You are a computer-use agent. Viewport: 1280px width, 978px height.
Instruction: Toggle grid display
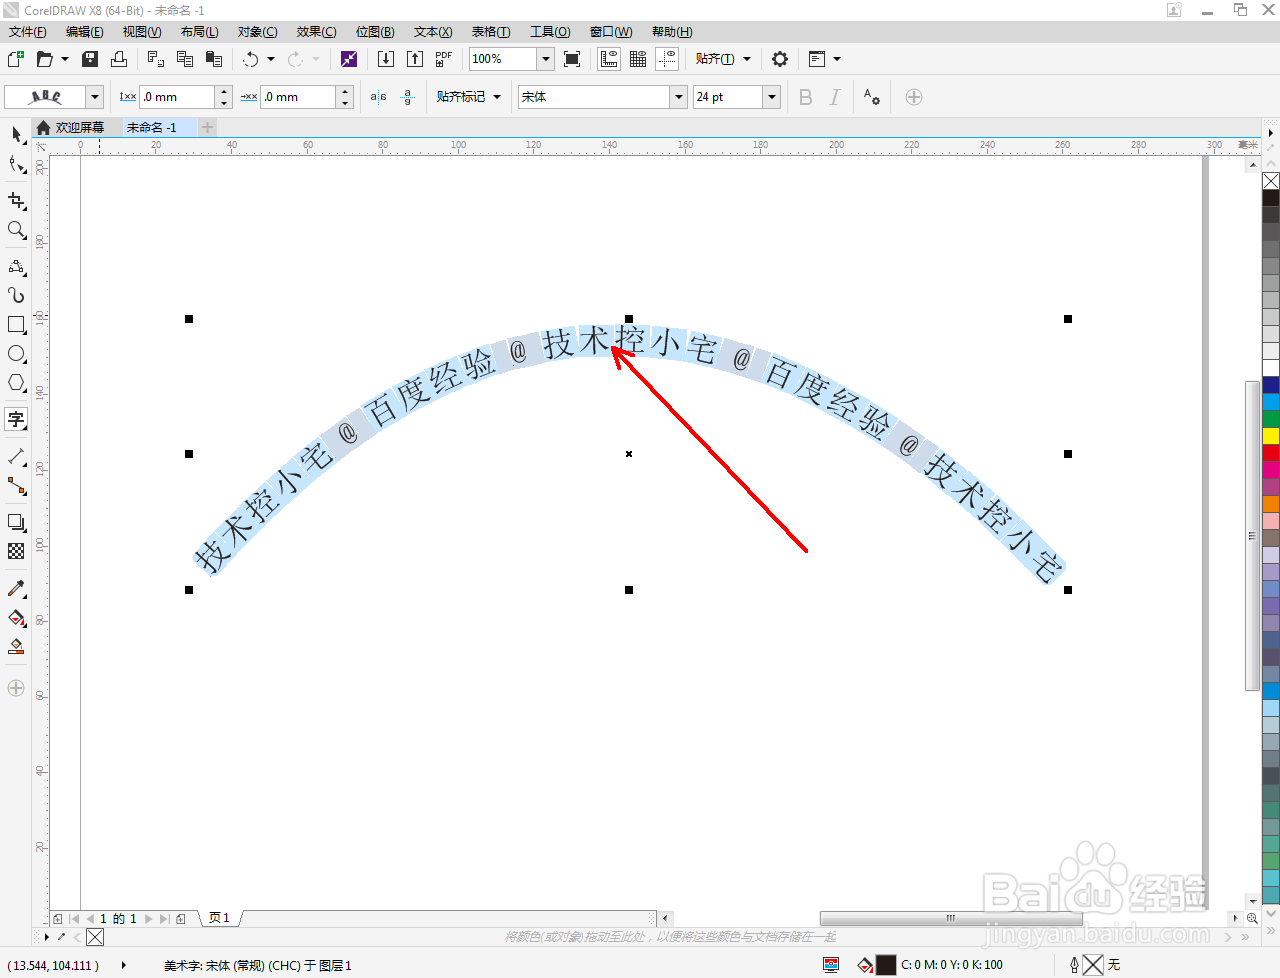(638, 59)
